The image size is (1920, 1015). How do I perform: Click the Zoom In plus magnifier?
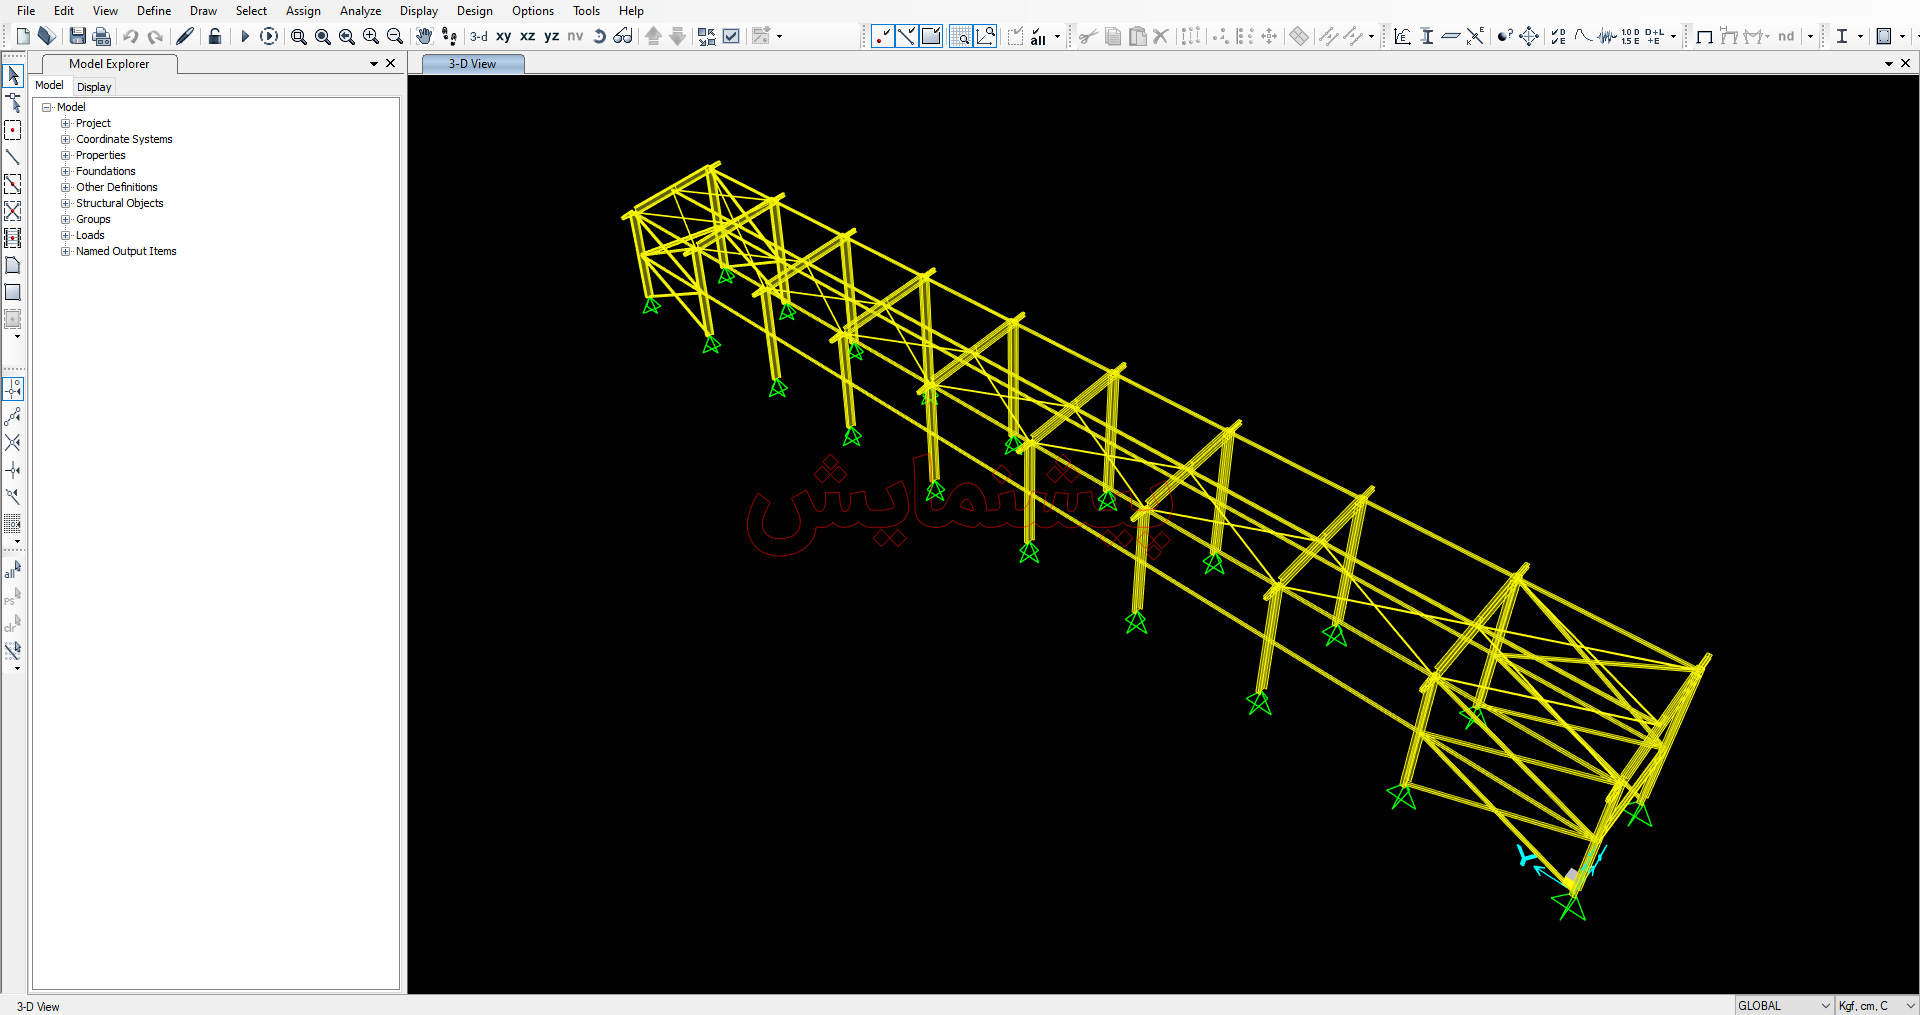[x=370, y=36]
